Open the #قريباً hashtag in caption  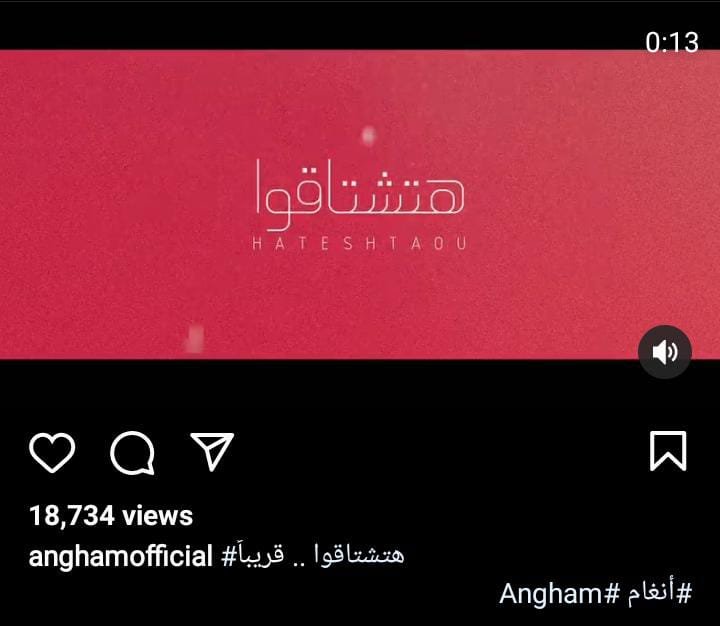(252, 555)
